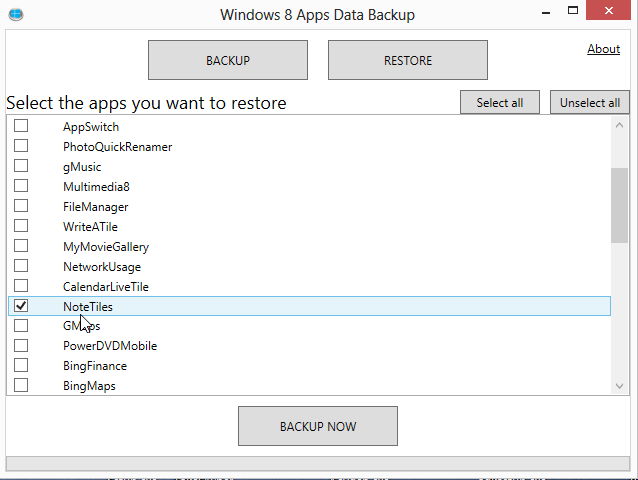
Task: Minimize the Windows 8 Apps Data Backup window
Action: pos(546,13)
